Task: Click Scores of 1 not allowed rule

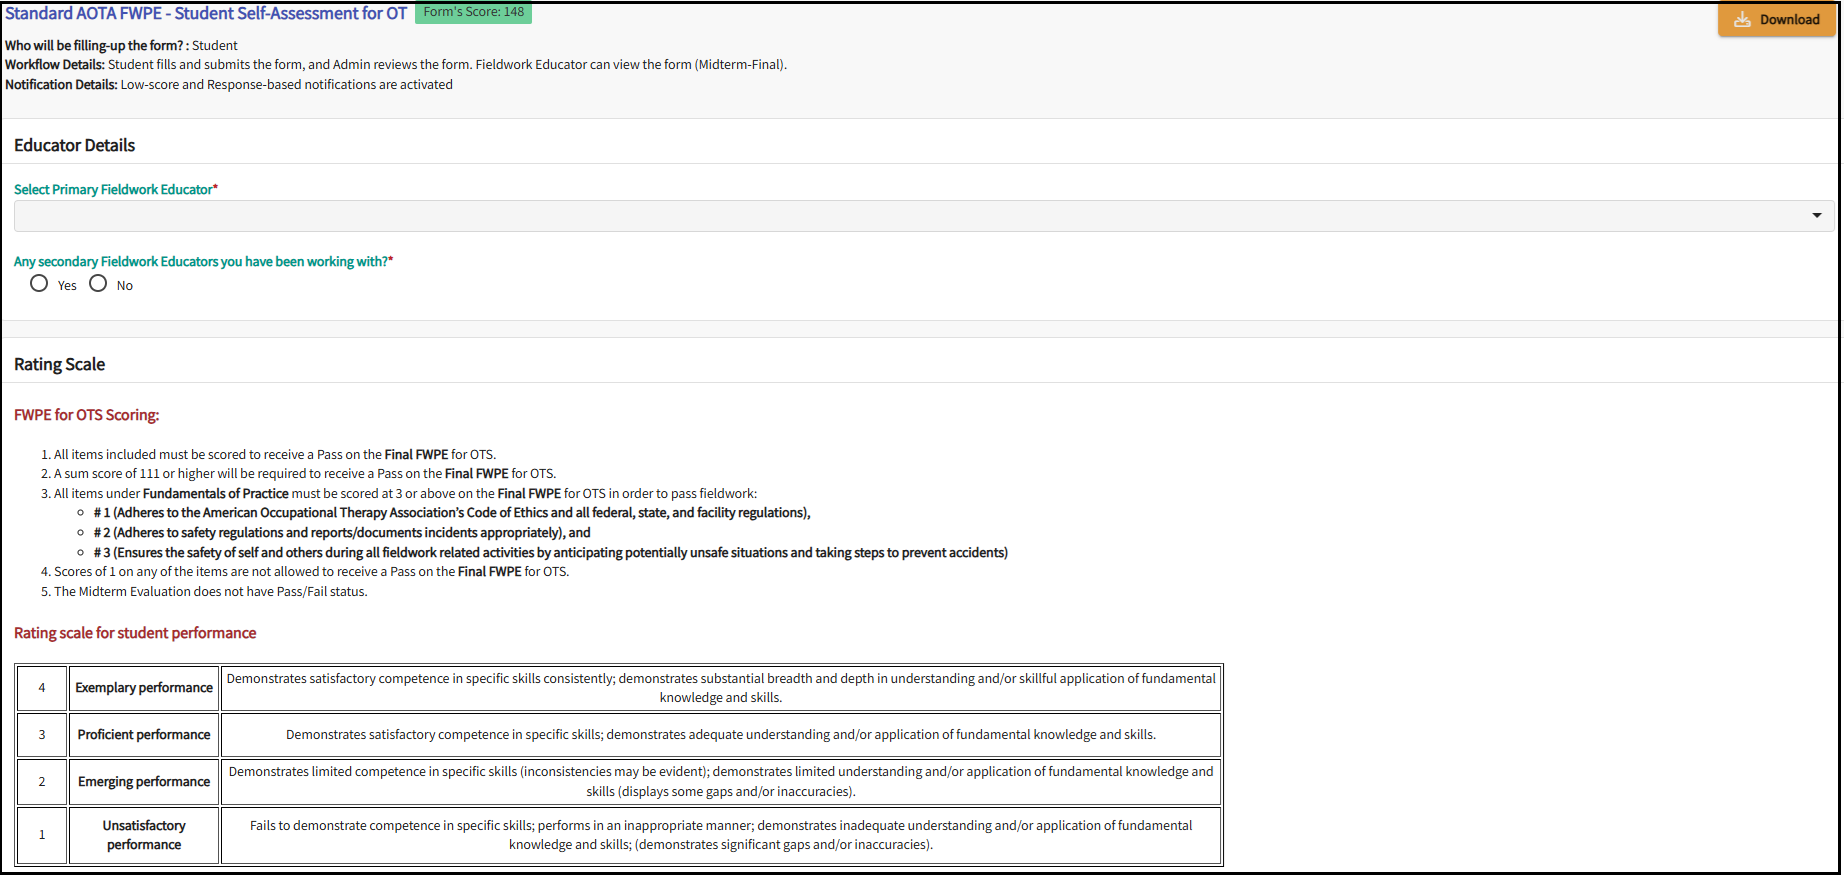Action: pyautogui.click(x=311, y=572)
